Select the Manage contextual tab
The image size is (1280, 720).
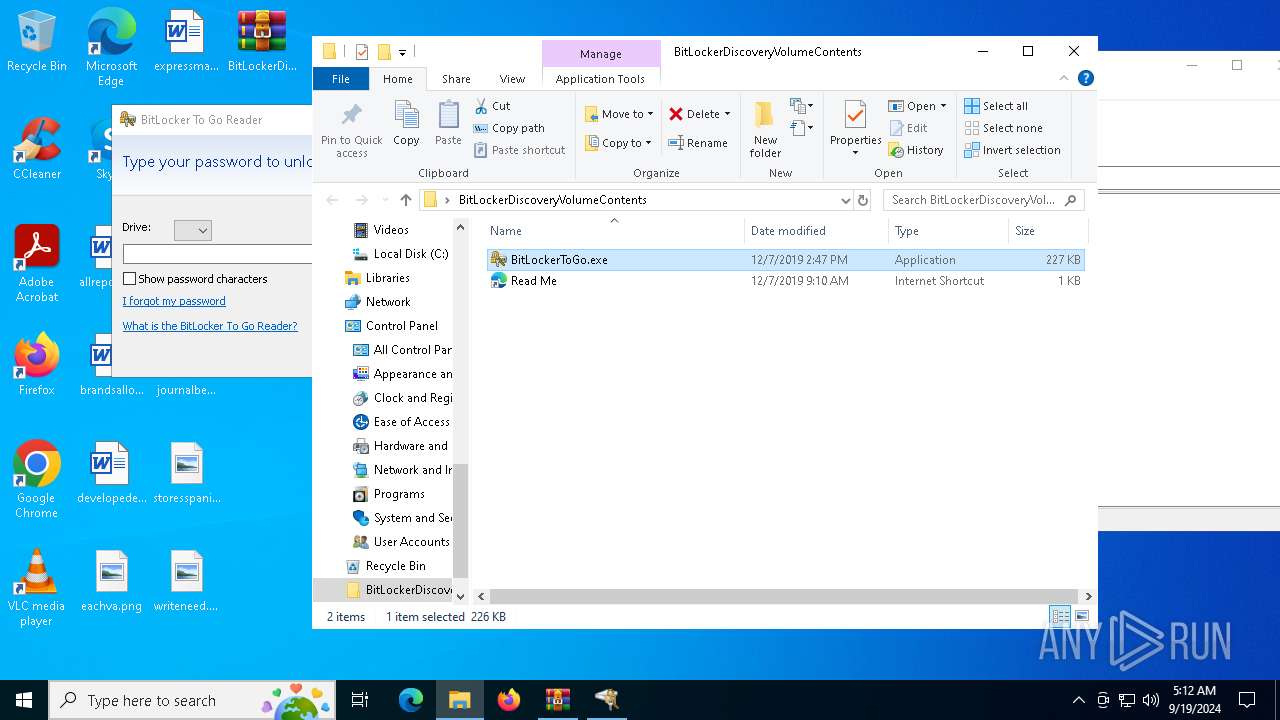tap(600, 54)
